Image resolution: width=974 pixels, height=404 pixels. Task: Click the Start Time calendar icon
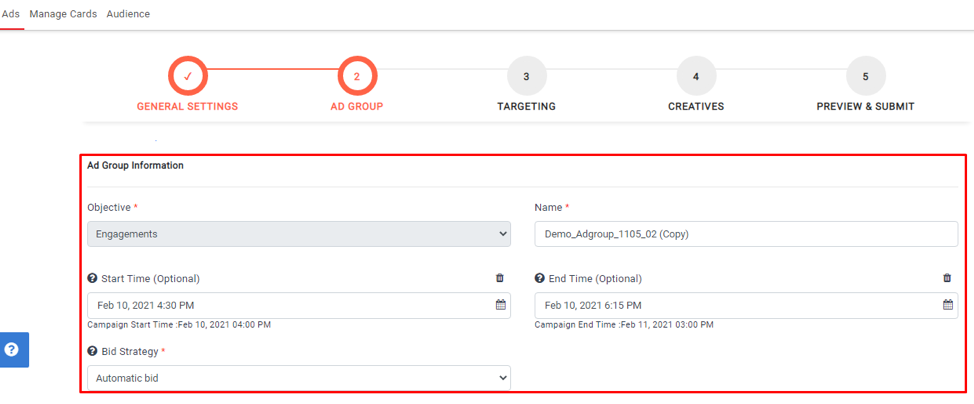(501, 305)
